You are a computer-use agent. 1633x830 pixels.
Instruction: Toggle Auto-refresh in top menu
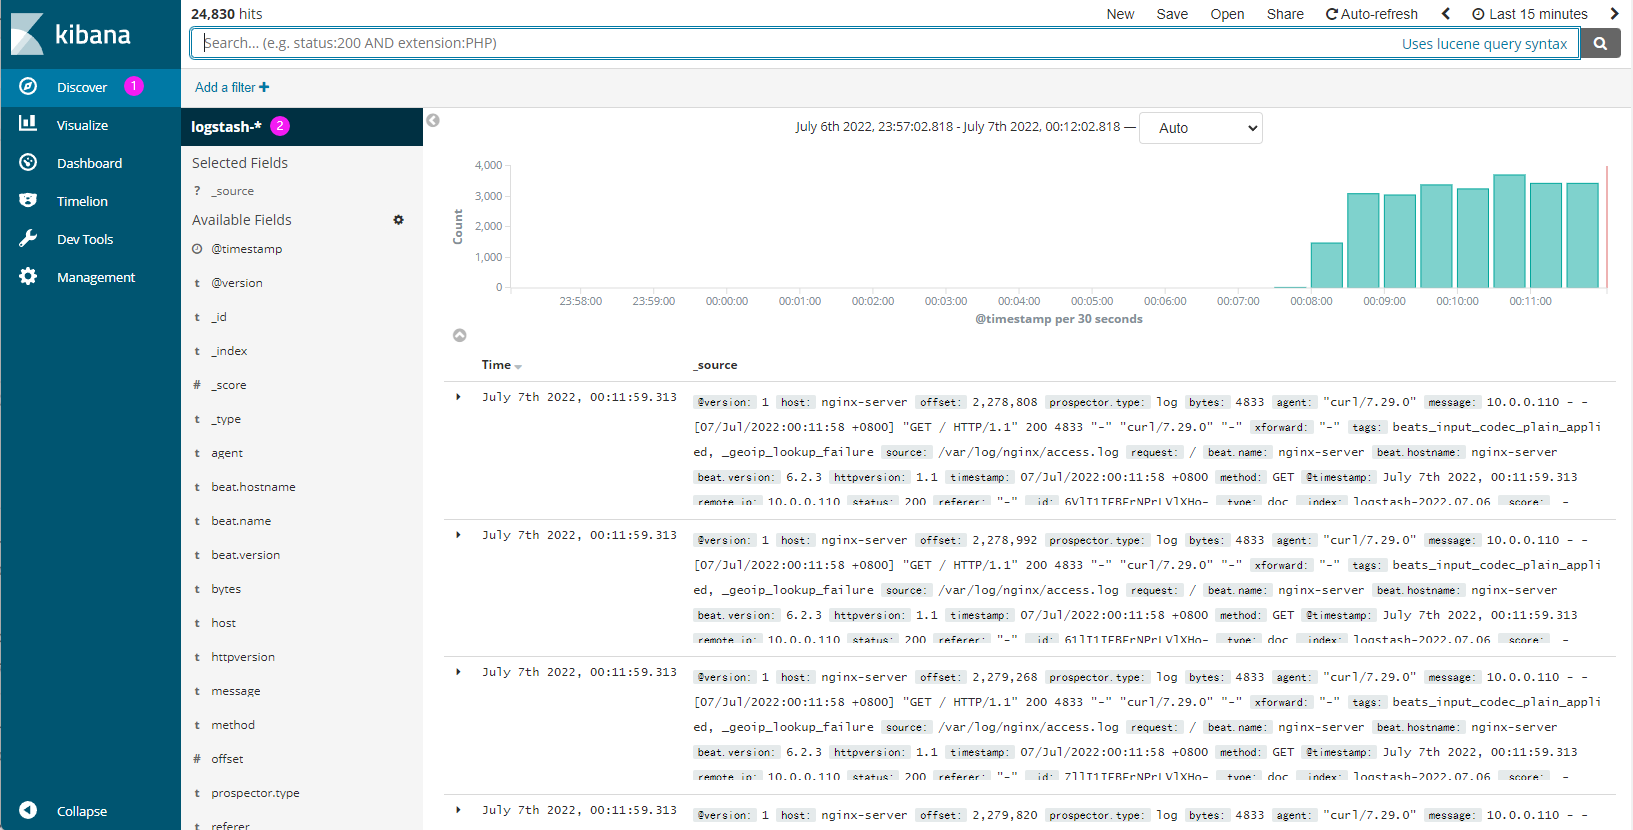tap(1372, 14)
